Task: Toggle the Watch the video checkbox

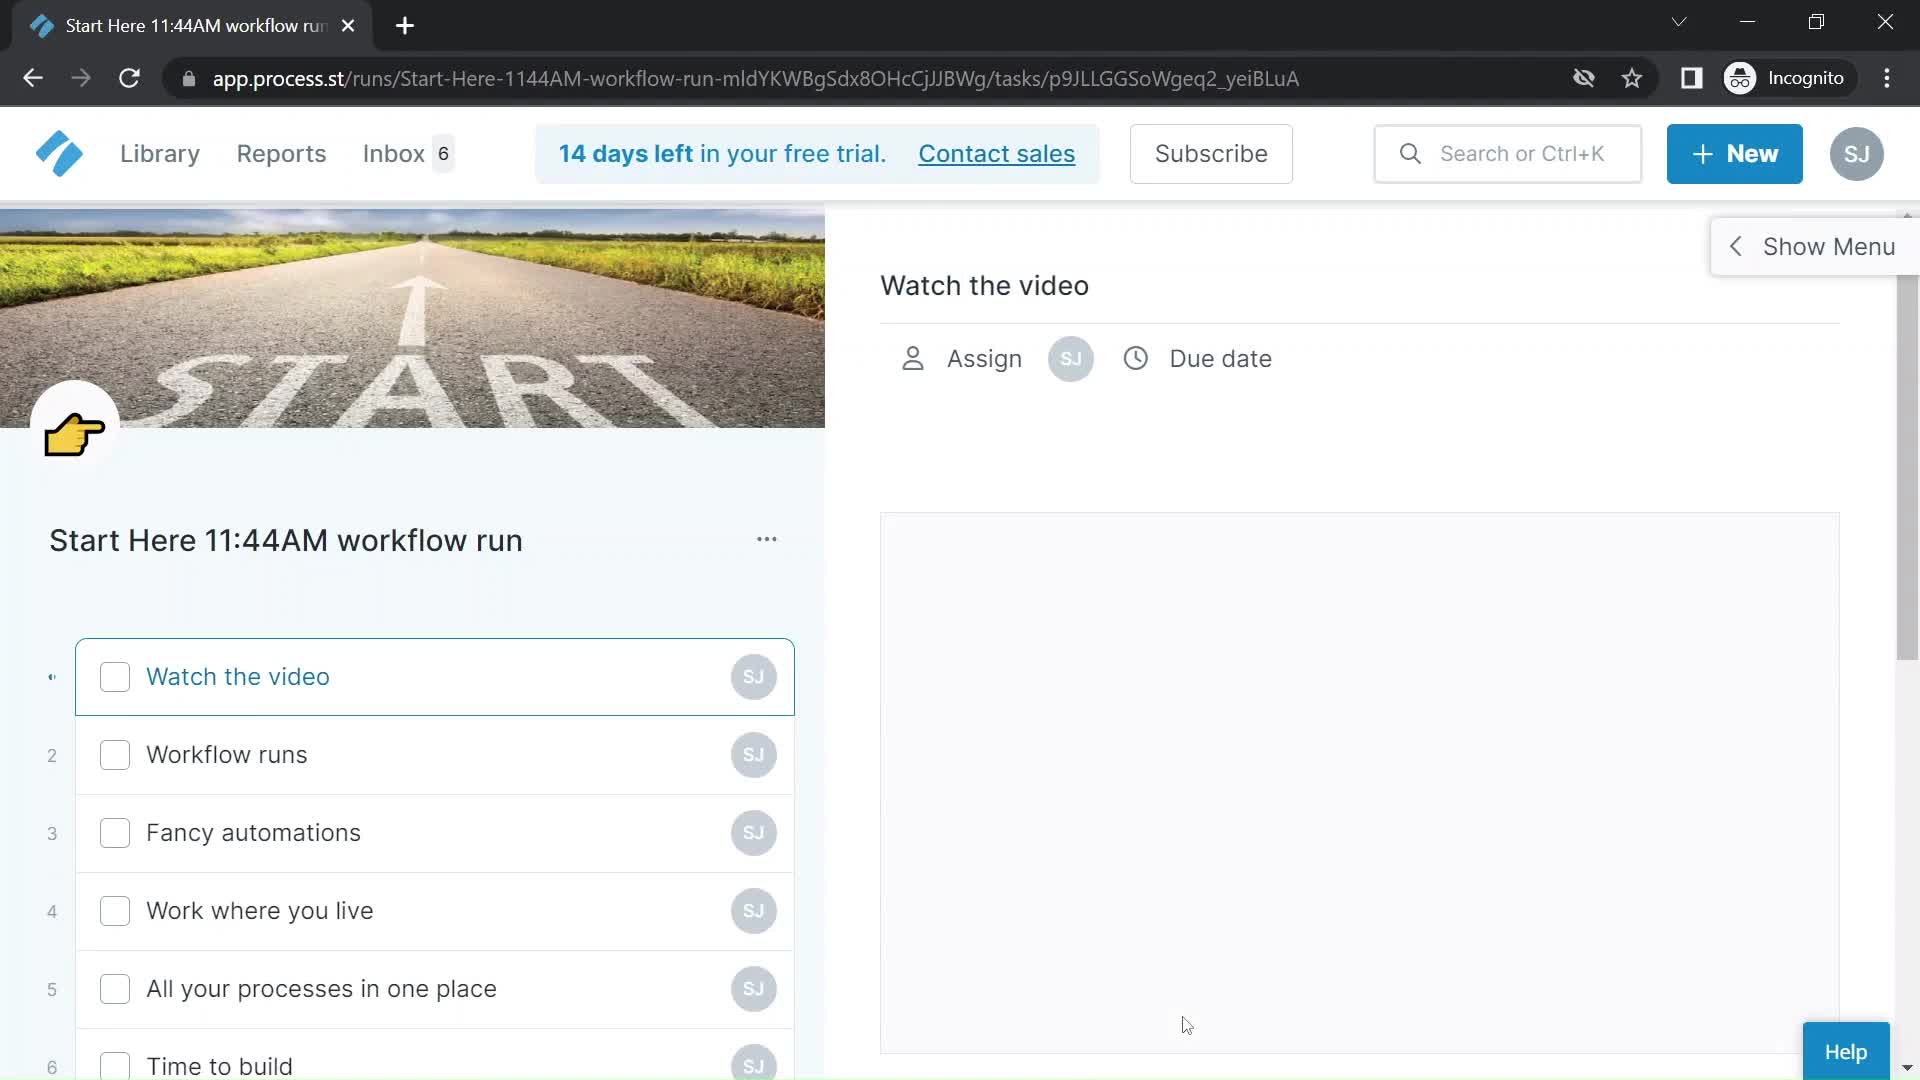Action: 115,676
